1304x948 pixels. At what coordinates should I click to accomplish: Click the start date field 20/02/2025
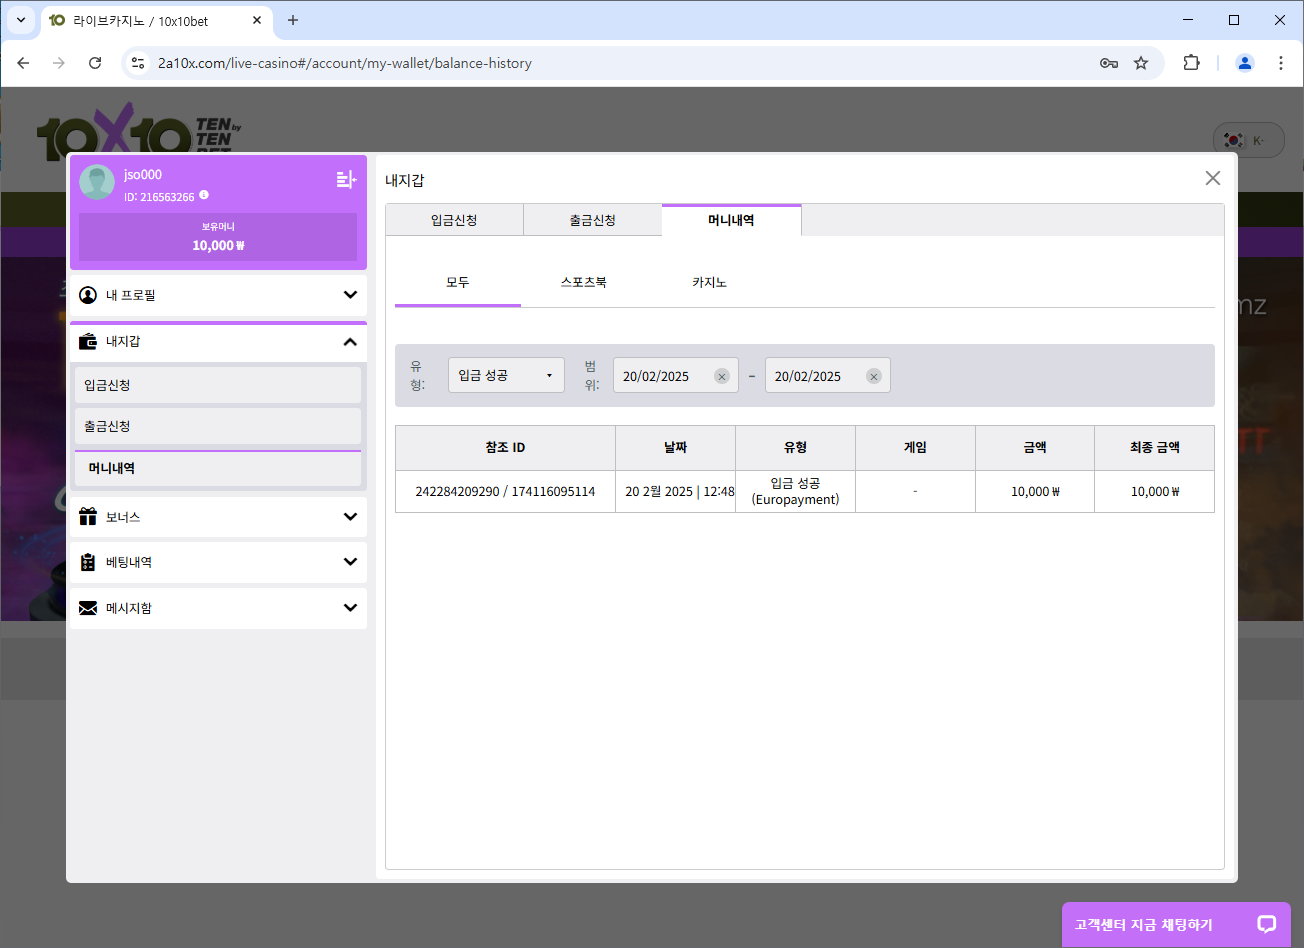660,377
